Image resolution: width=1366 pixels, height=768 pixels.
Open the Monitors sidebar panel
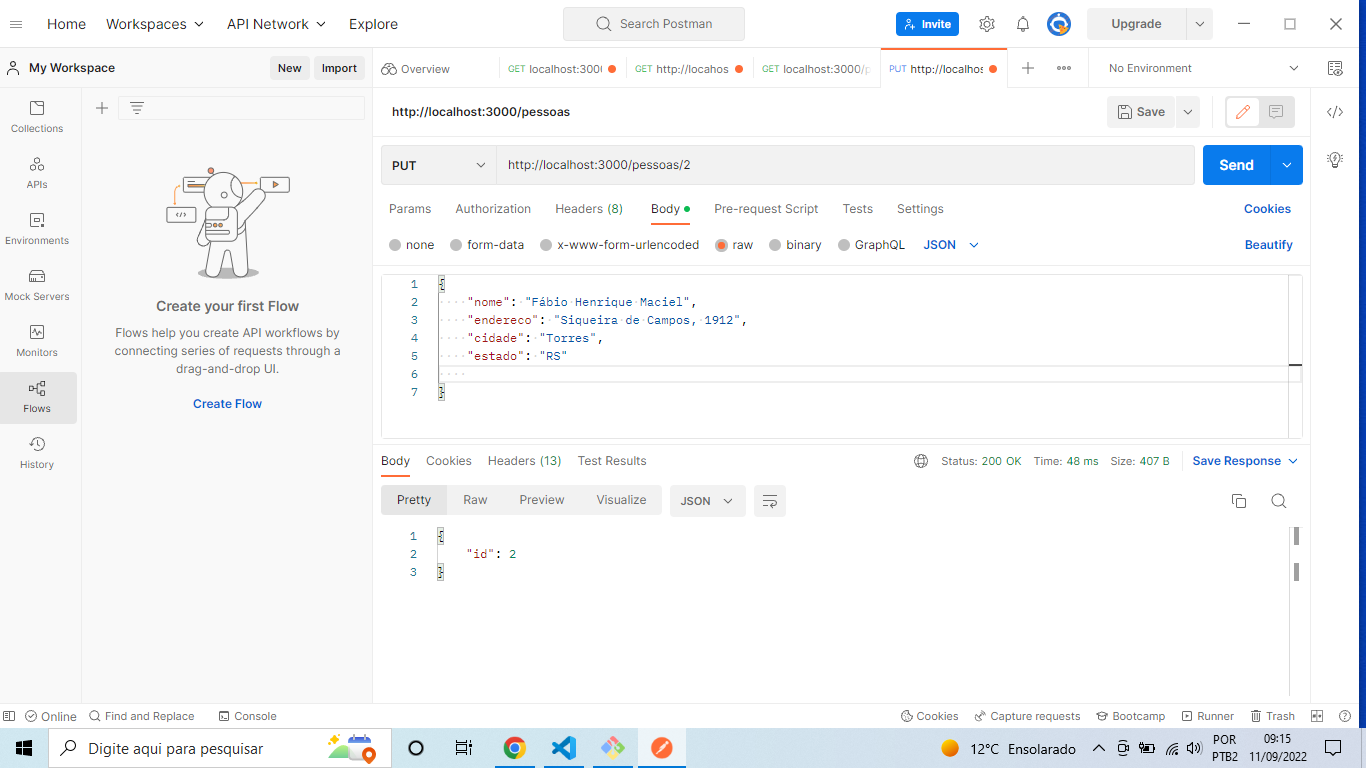[x=37, y=340]
